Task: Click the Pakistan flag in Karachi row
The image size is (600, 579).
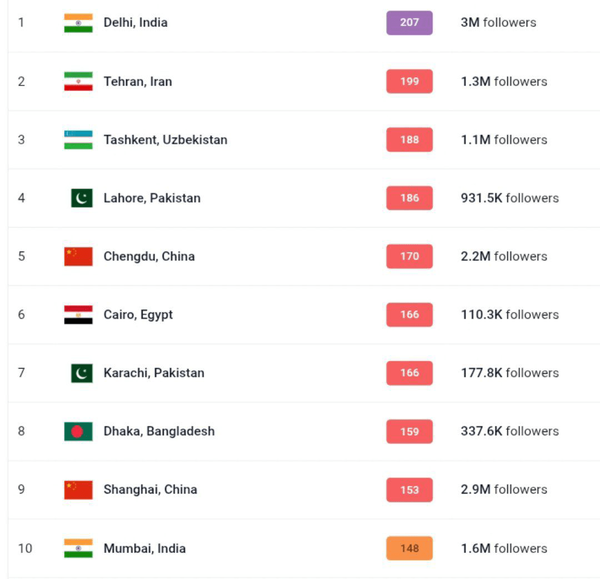Action: click(82, 373)
